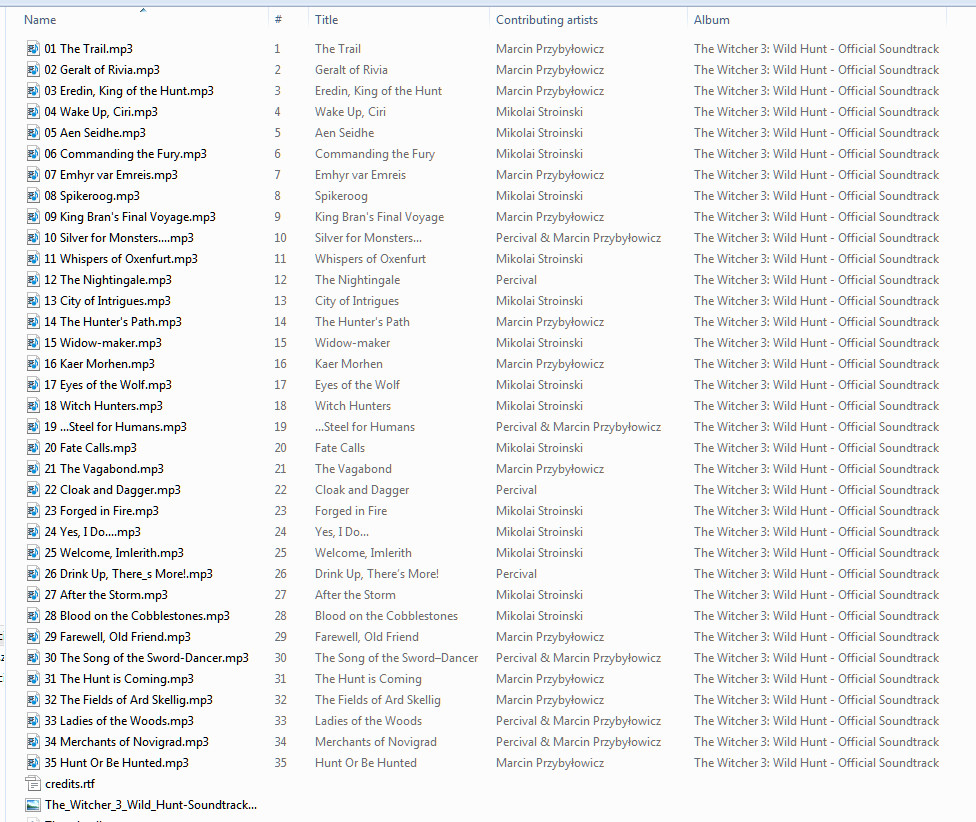Click the Title cell 'Kaer Morhen'
This screenshot has width=976, height=822.
click(349, 364)
